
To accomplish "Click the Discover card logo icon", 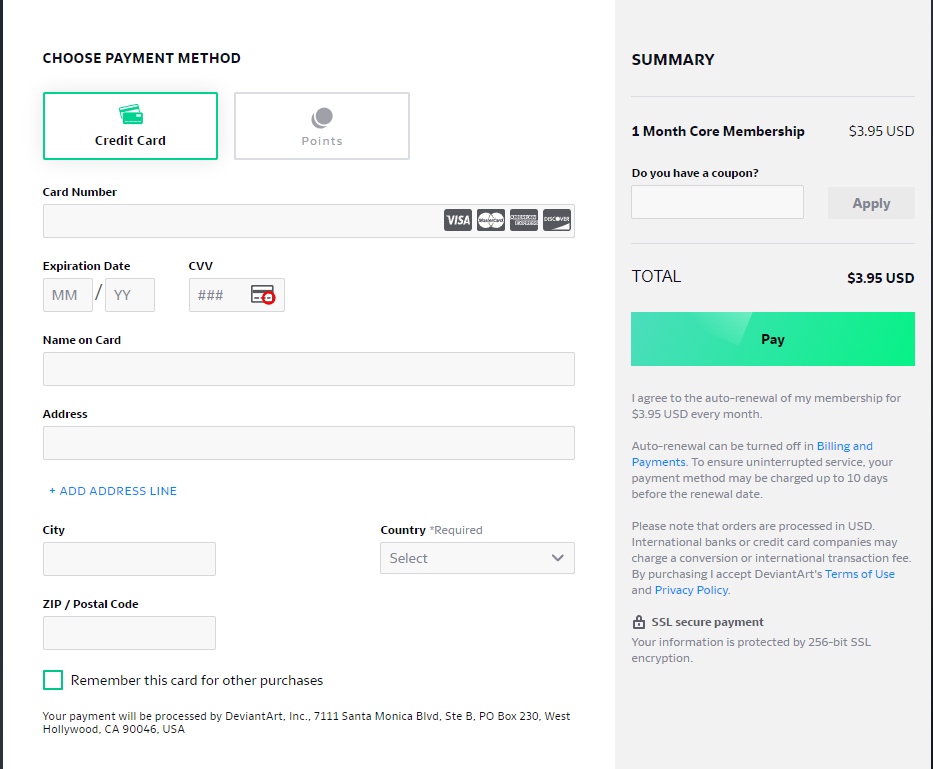I will 557,220.
